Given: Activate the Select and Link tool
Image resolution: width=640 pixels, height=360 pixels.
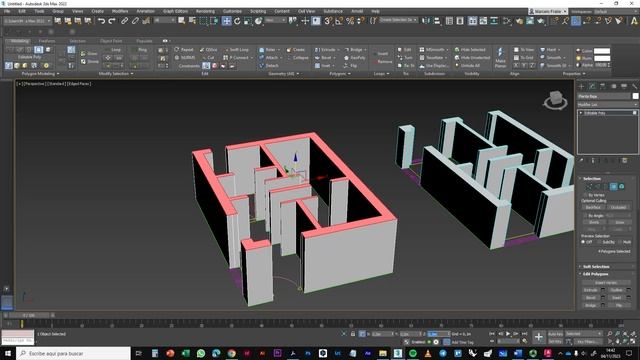Looking at the screenshot, I should (124, 21).
